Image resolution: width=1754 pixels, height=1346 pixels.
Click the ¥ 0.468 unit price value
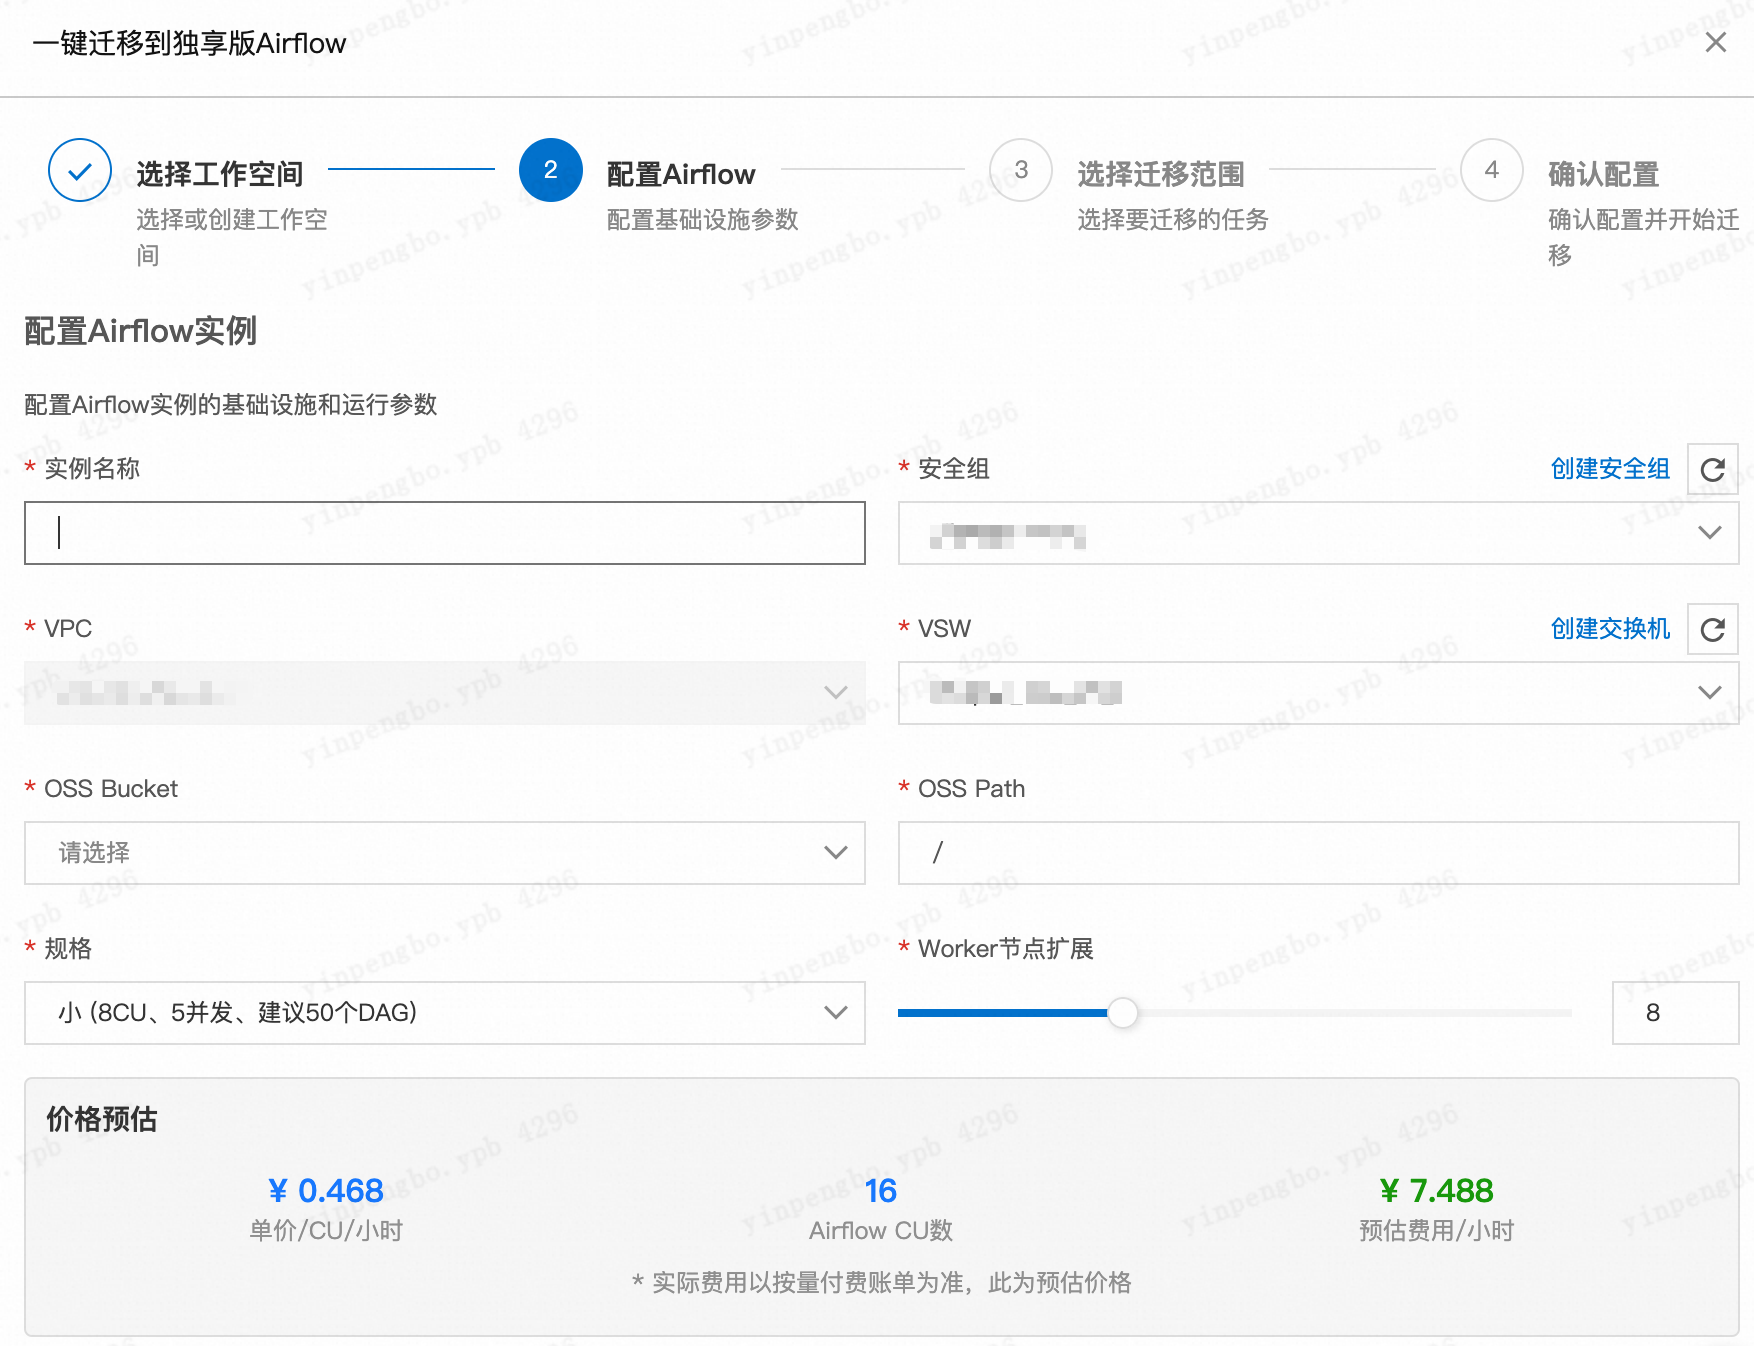coord(326,1190)
